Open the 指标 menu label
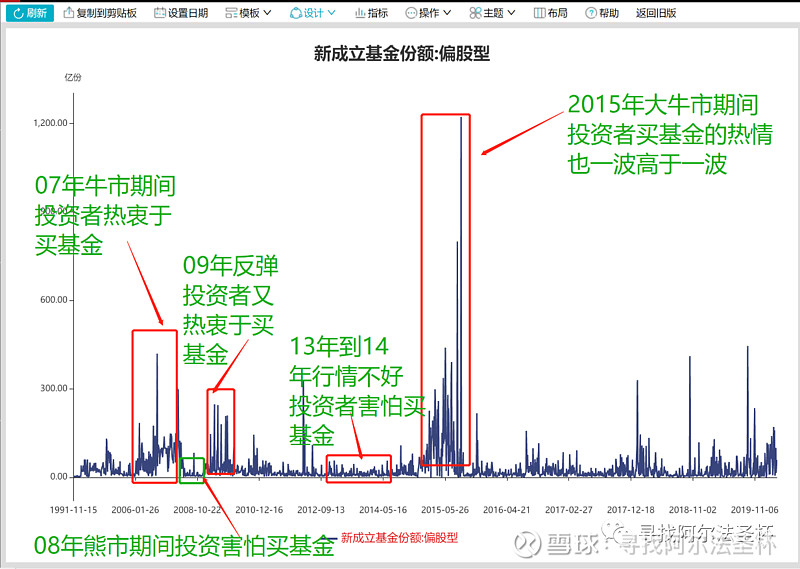The image size is (800, 569). pyautogui.click(x=378, y=13)
